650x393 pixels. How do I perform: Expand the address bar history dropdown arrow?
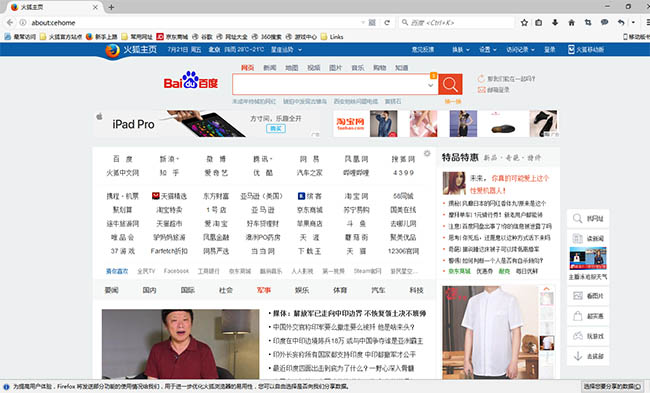(363, 22)
